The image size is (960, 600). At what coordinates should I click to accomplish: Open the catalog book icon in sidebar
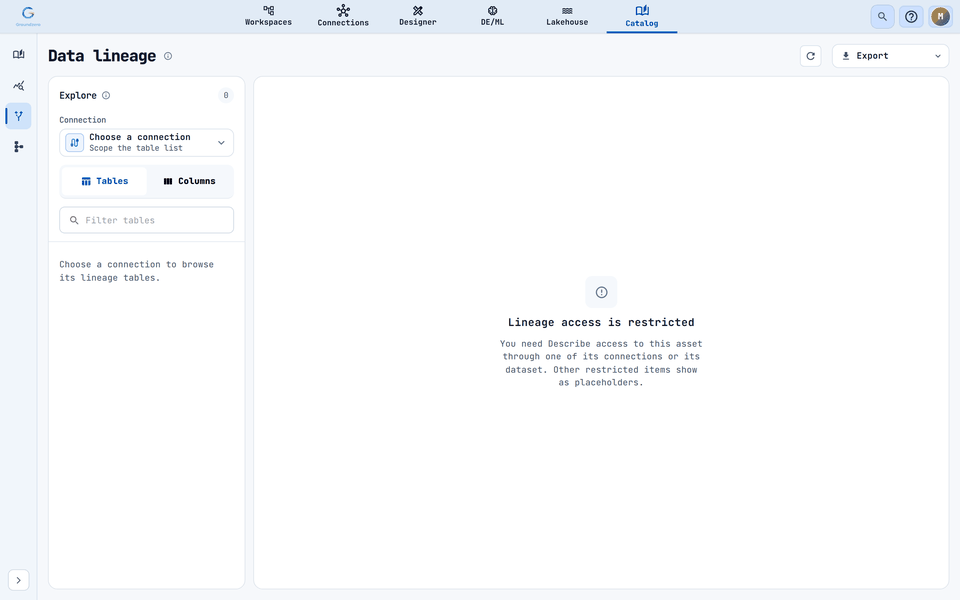coord(18,54)
